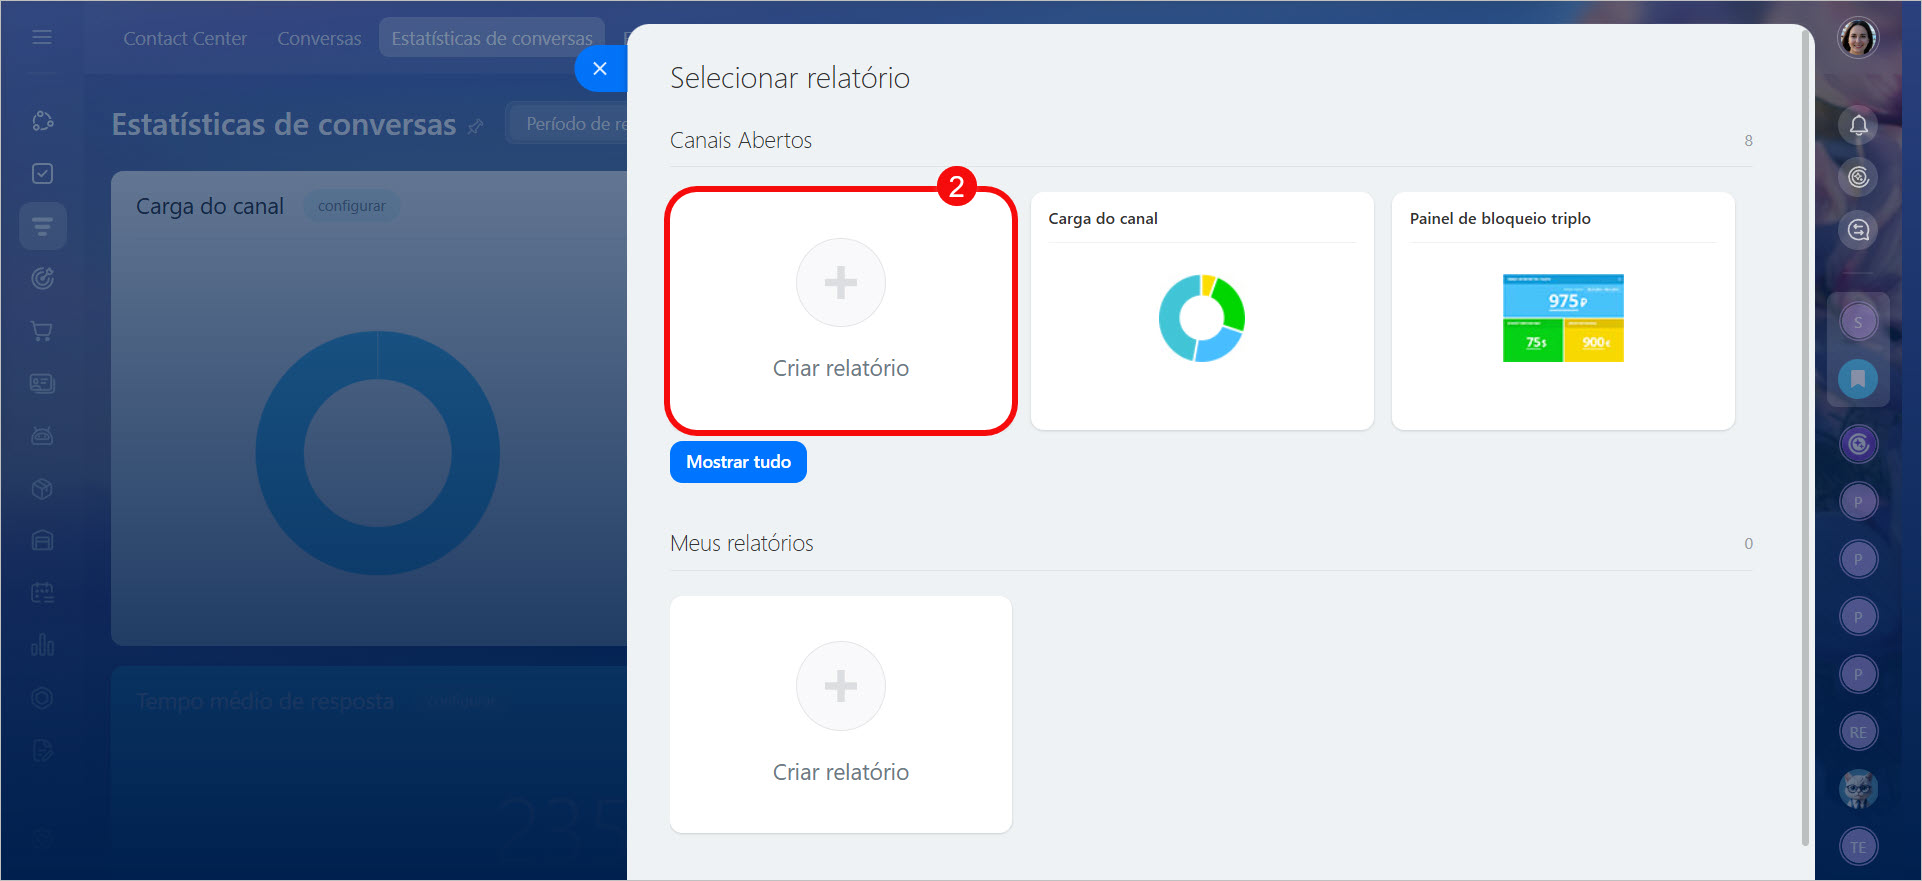Close the Selecionar relatório slider panel

(600, 68)
